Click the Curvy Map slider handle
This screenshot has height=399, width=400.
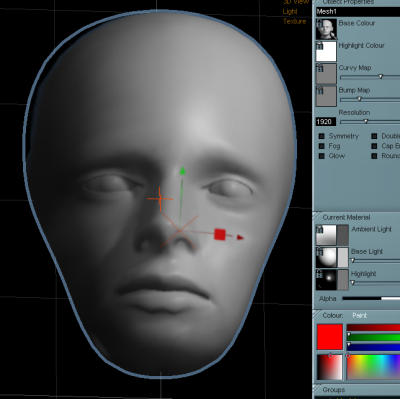pos(381,77)
